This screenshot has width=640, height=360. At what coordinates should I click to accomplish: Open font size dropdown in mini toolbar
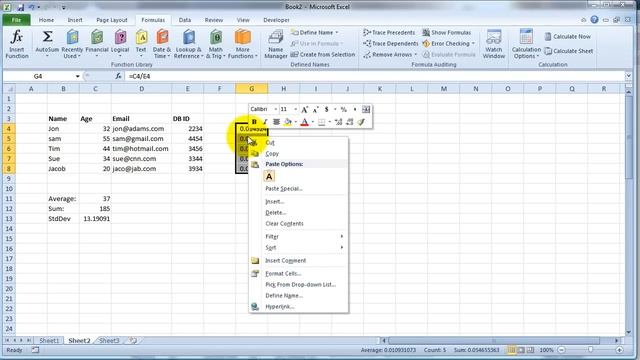pos(296,109)
